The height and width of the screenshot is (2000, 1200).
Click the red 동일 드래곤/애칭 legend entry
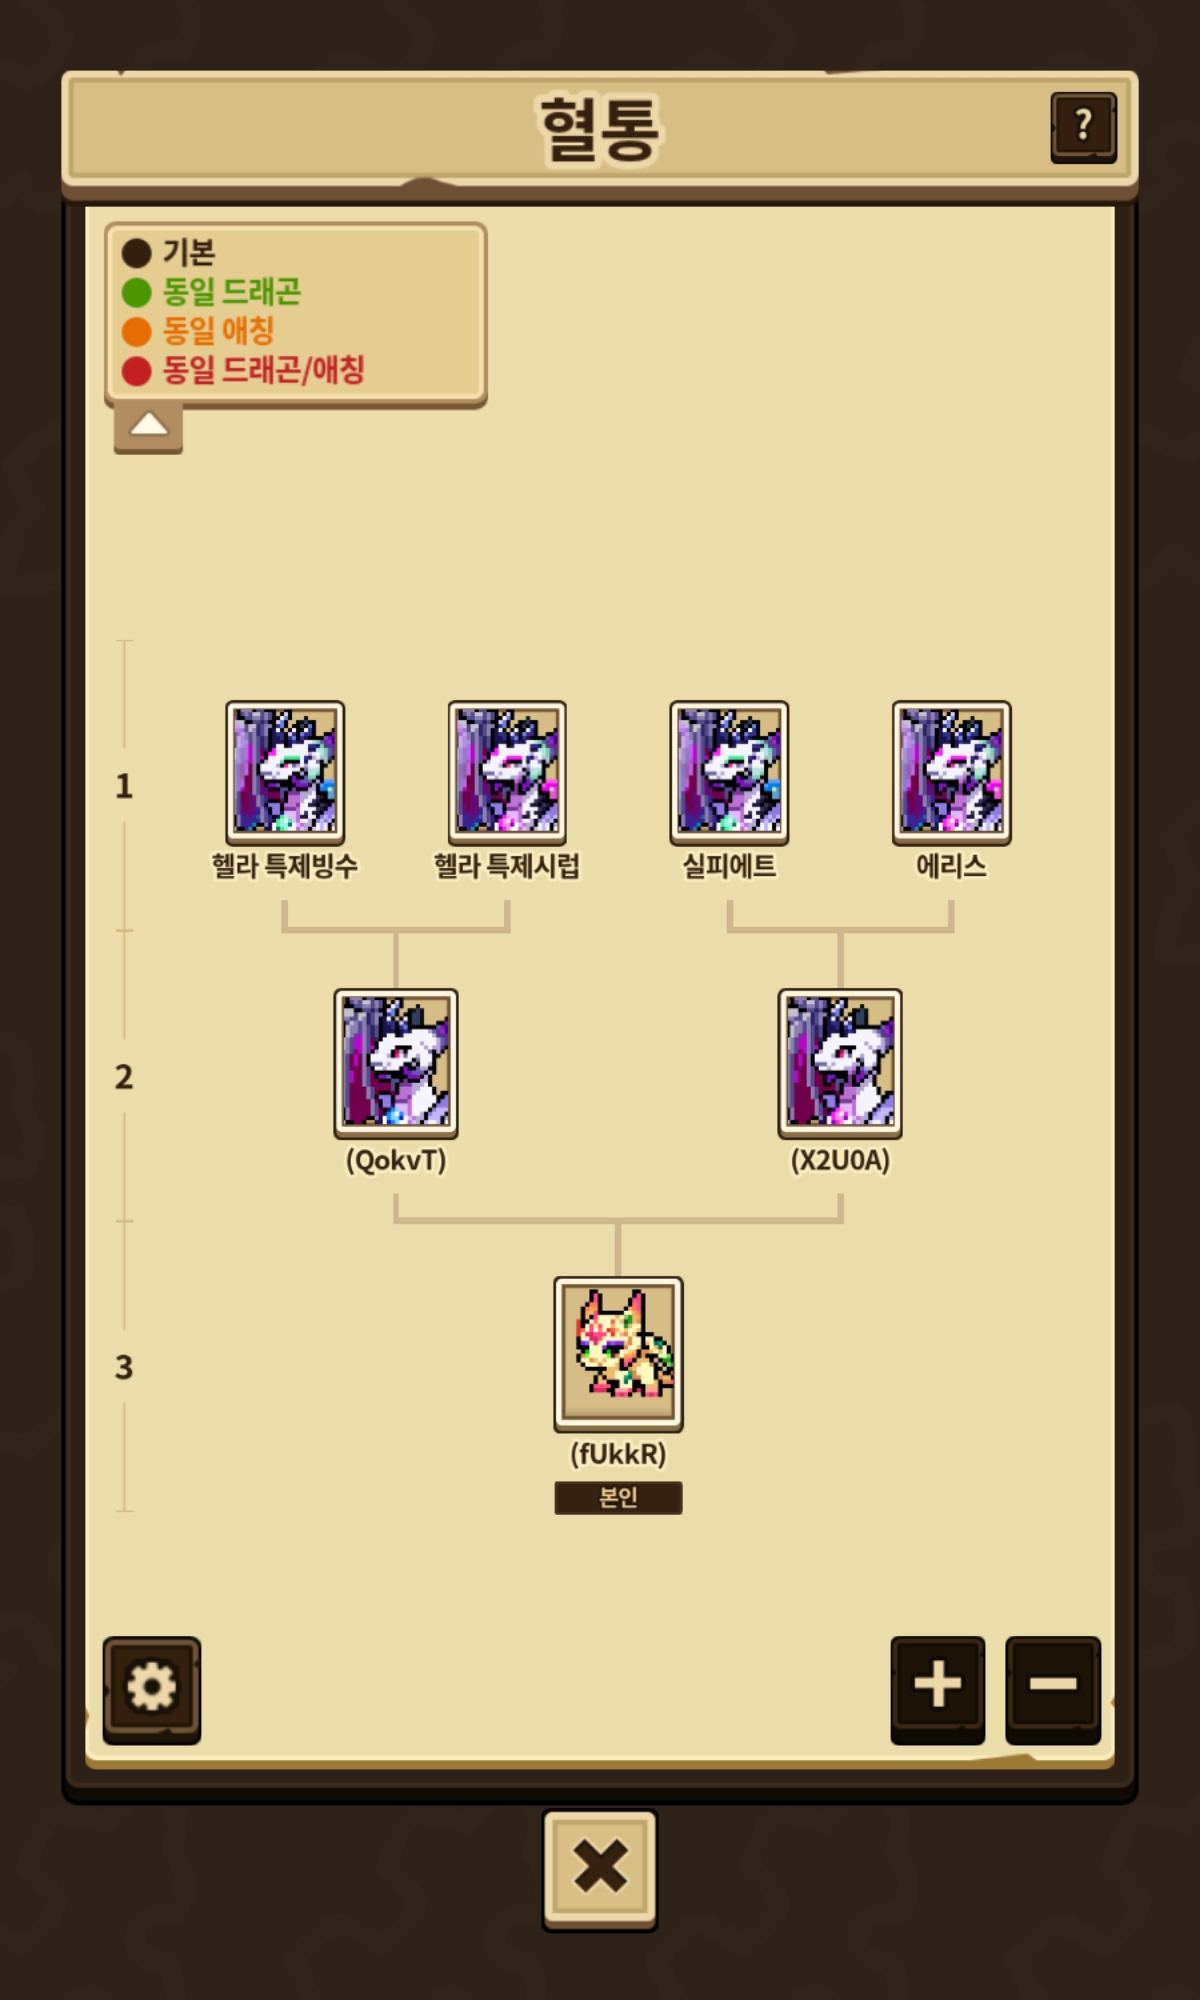[243, 370]
